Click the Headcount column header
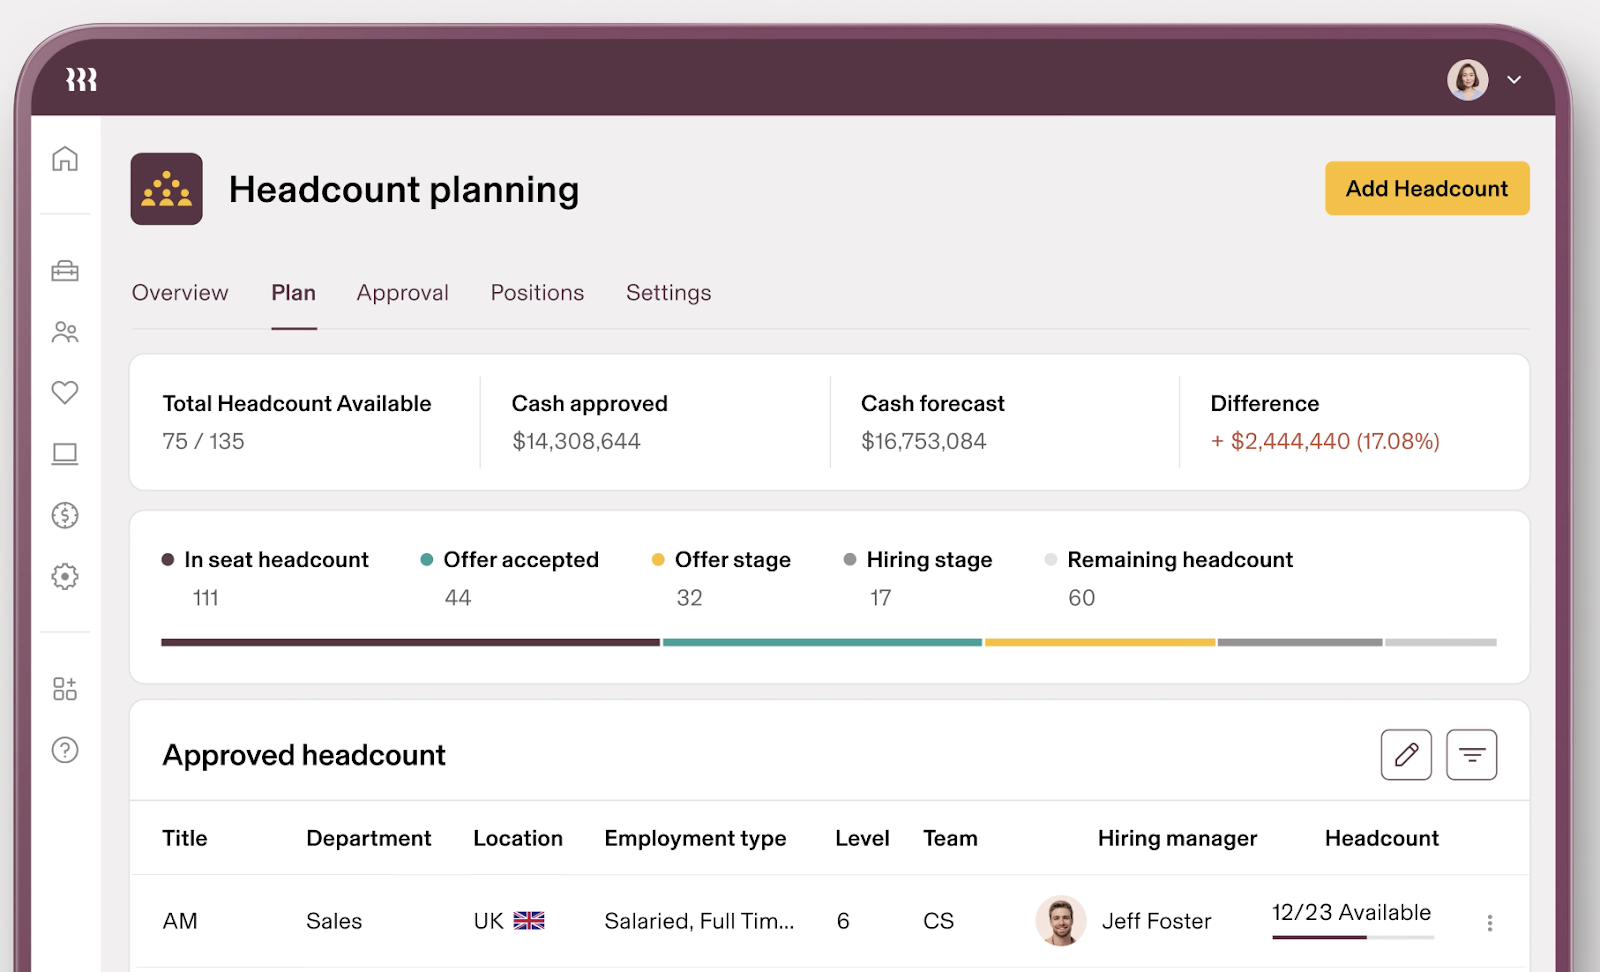The width and height of the screenshot is (1600, 972). 1382,838
